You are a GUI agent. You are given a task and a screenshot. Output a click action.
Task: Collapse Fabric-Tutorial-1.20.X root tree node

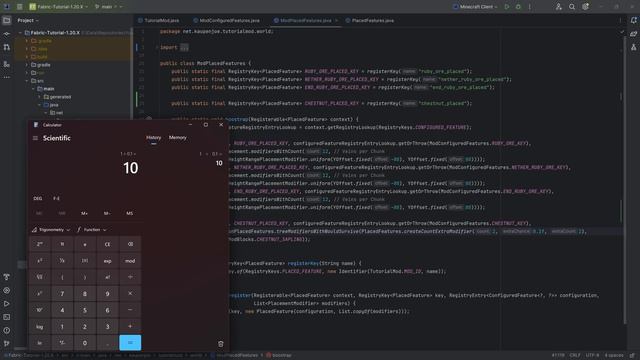point(20,33)
